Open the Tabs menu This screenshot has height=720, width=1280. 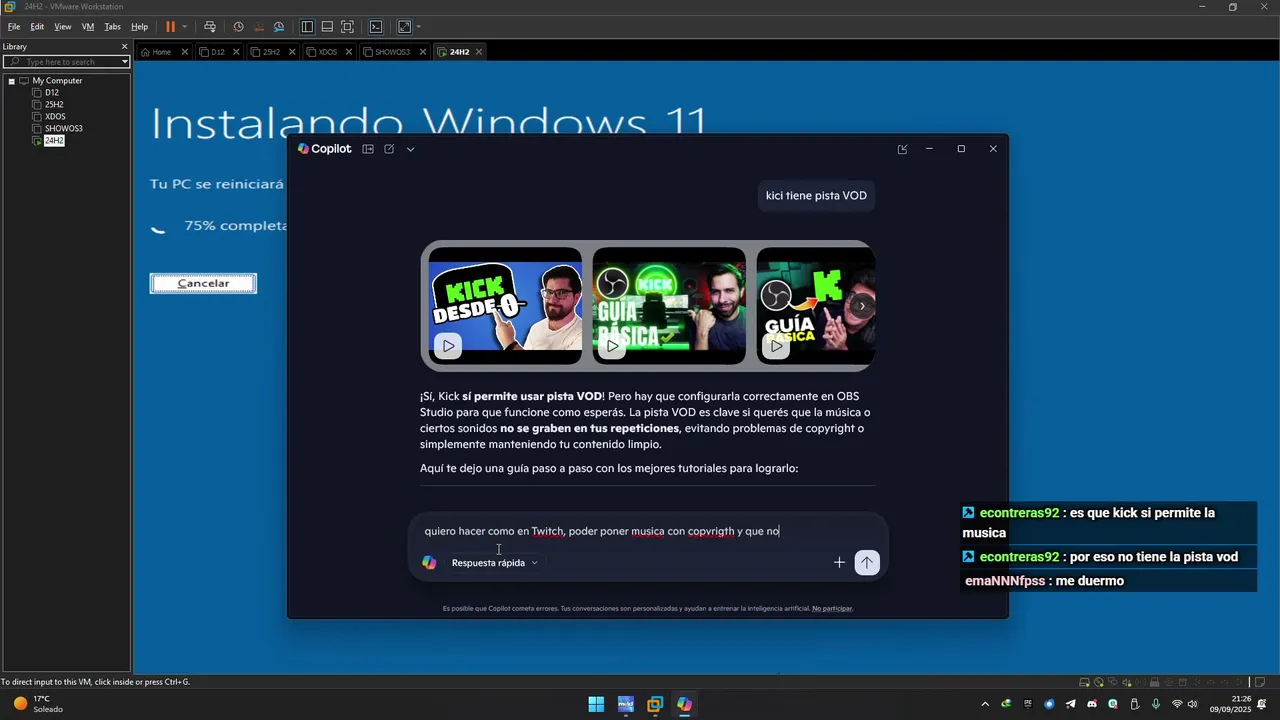[113, 27]
